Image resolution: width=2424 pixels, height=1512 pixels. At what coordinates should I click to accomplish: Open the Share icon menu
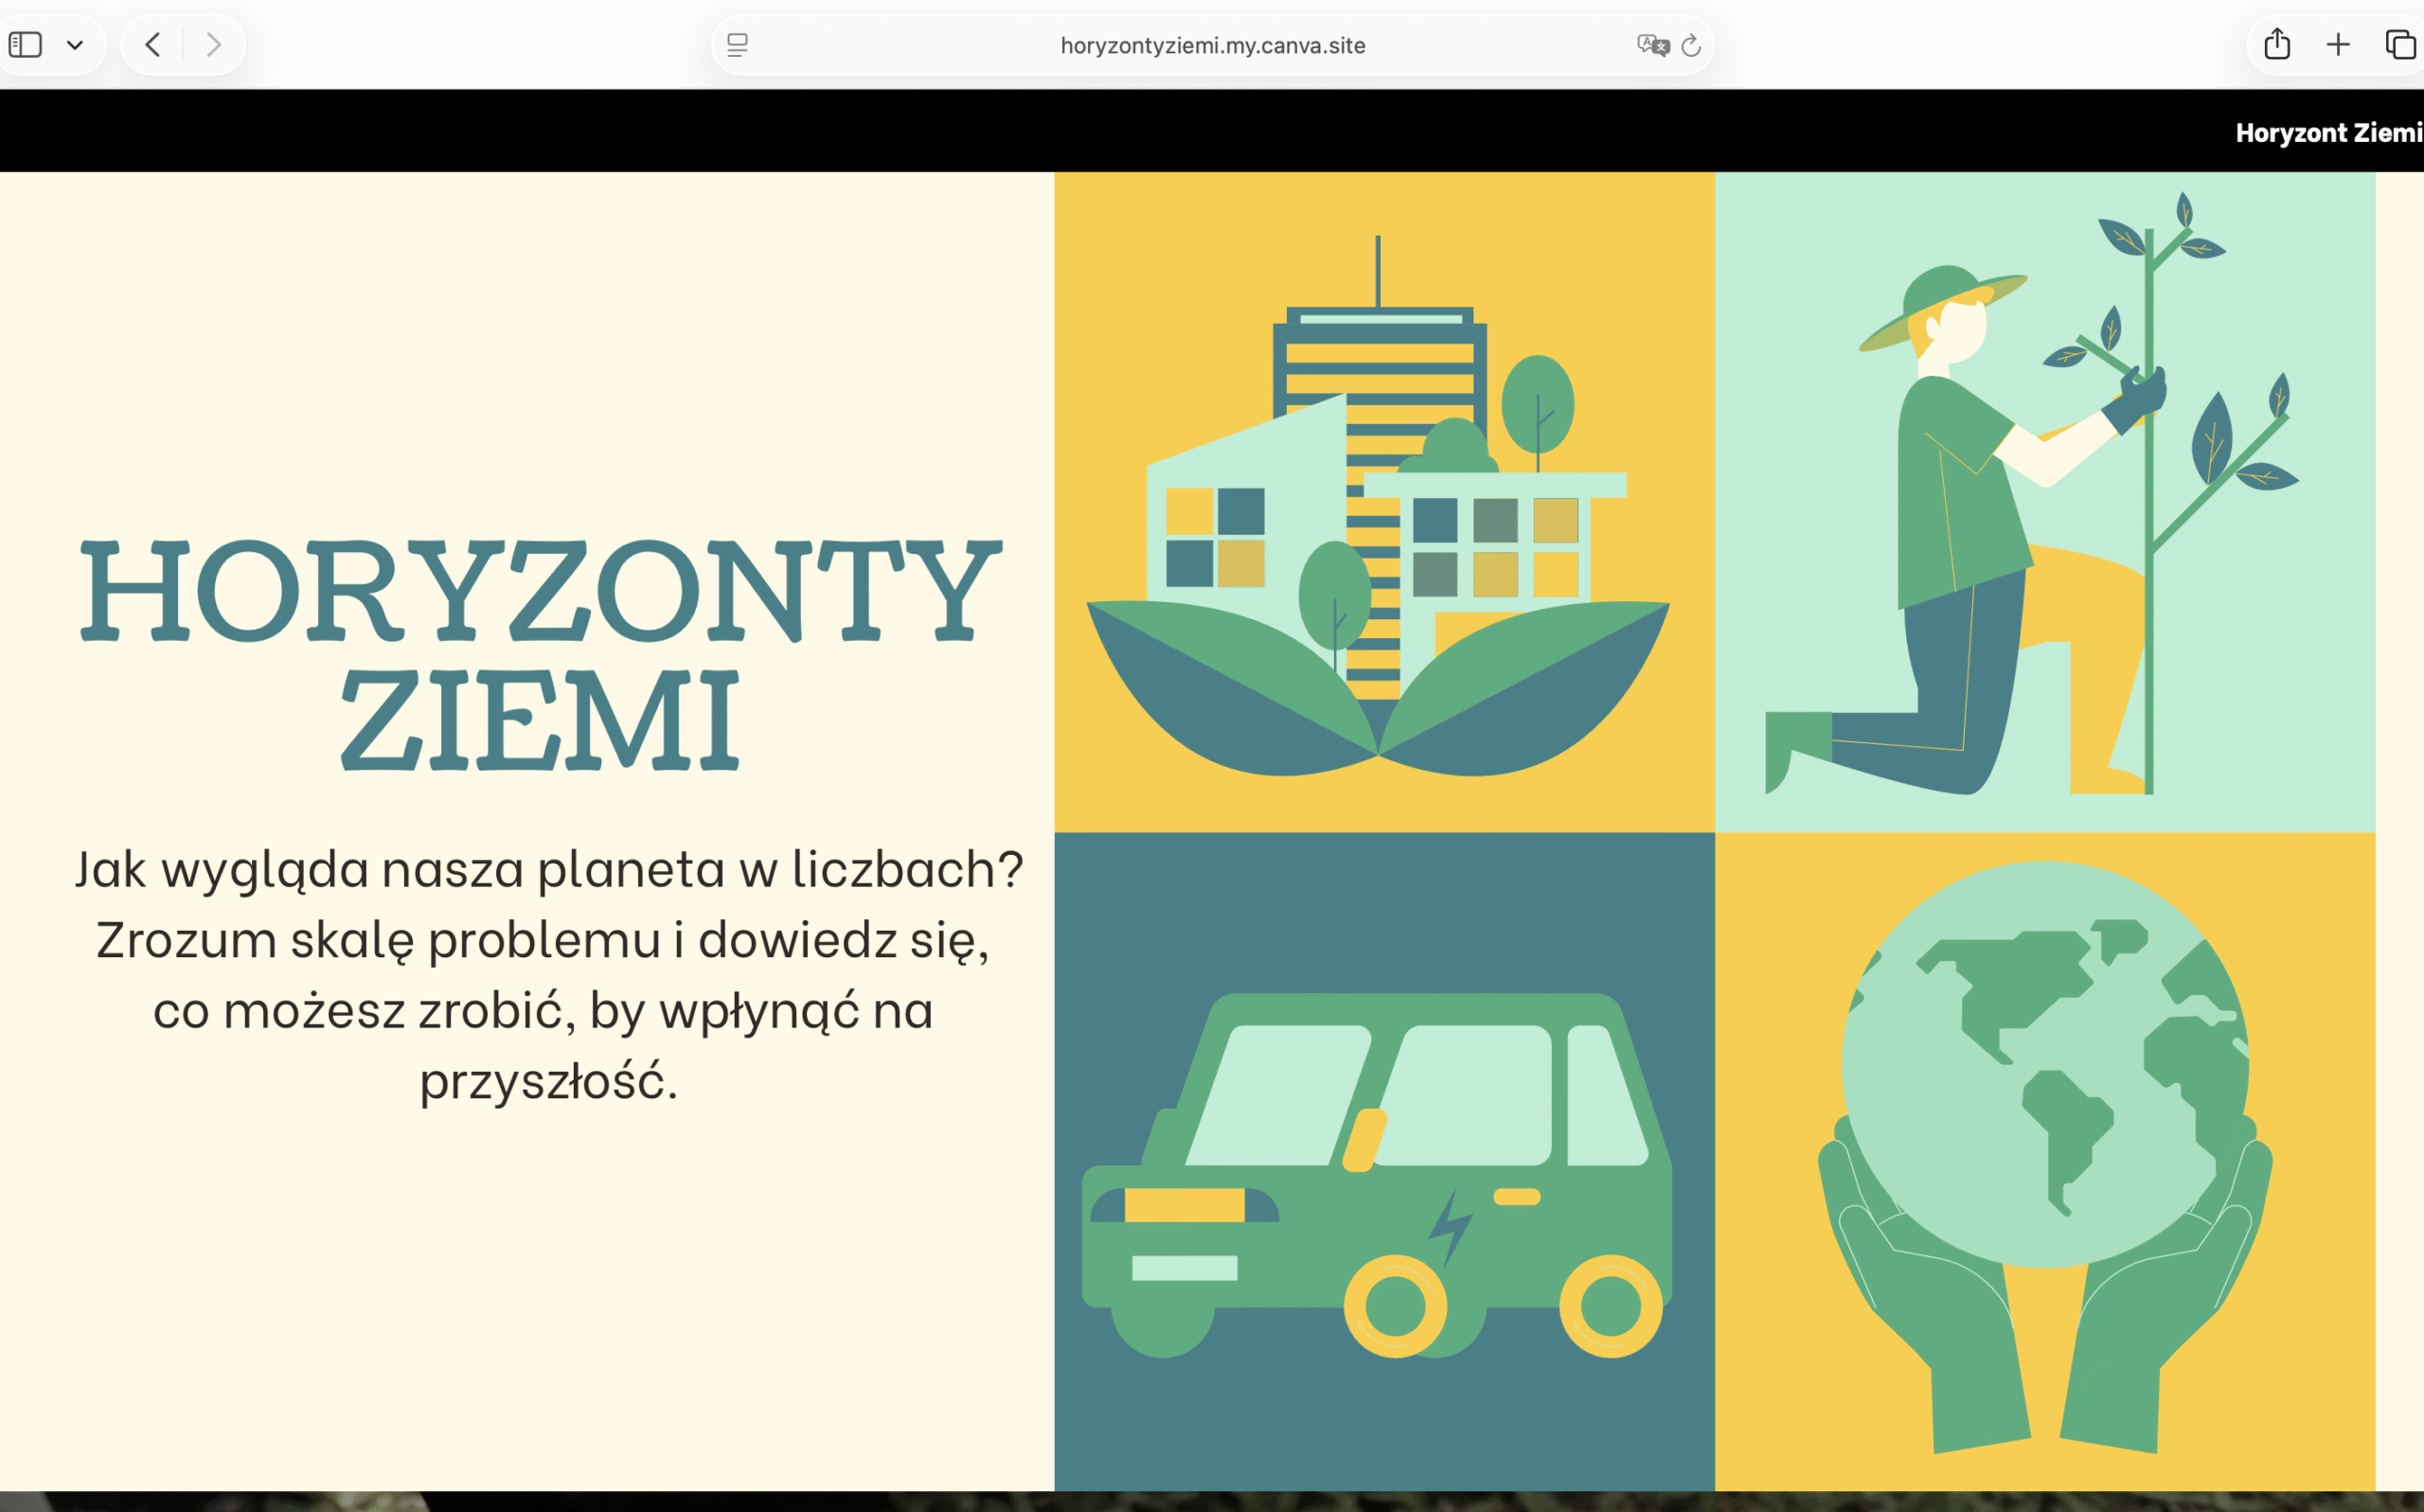click(x=2277, y=45)
